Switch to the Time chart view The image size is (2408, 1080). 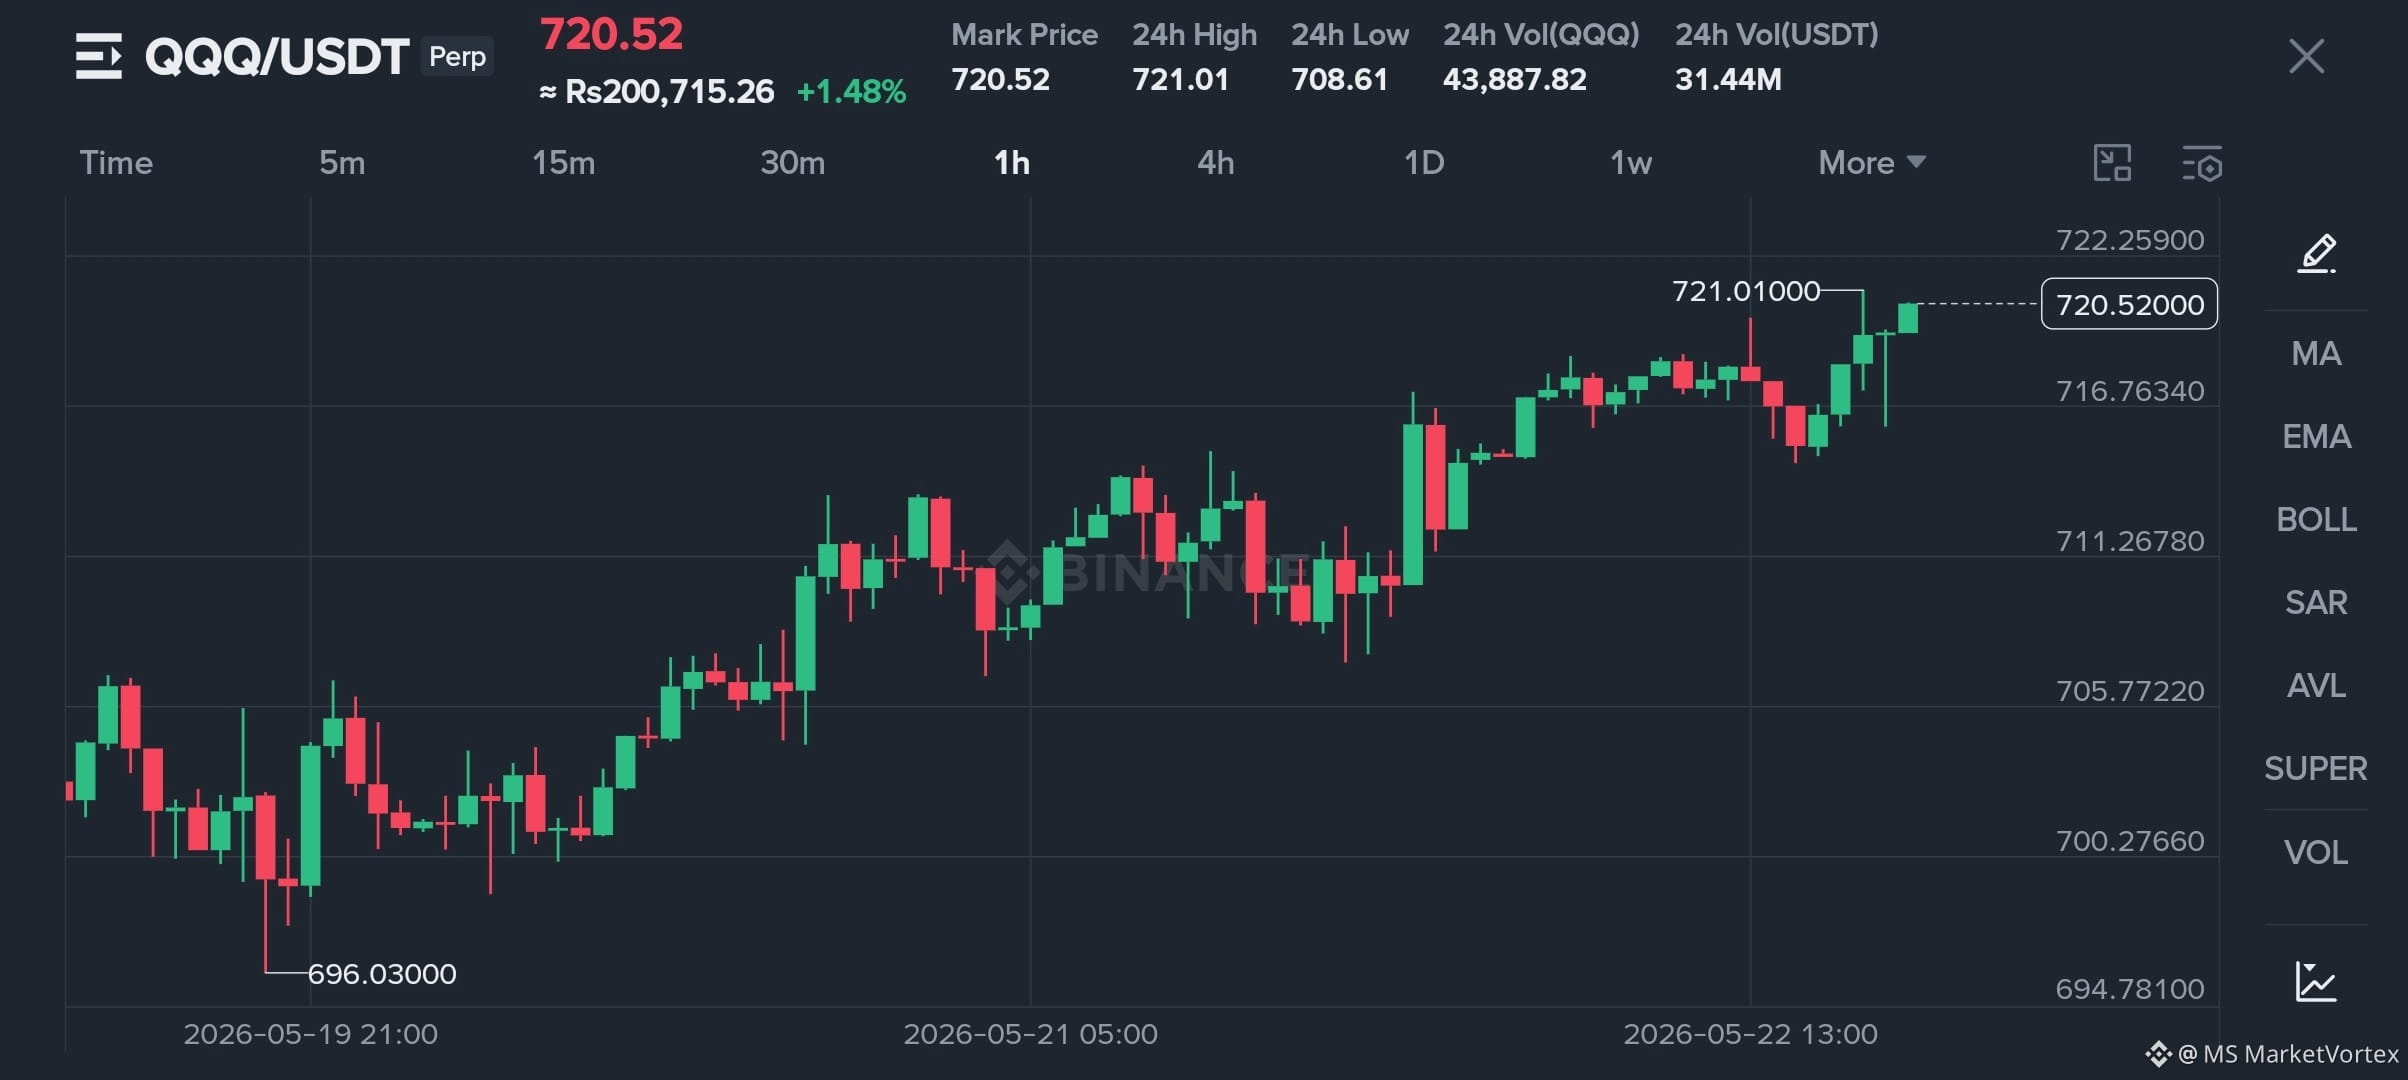tap(116, 162)
